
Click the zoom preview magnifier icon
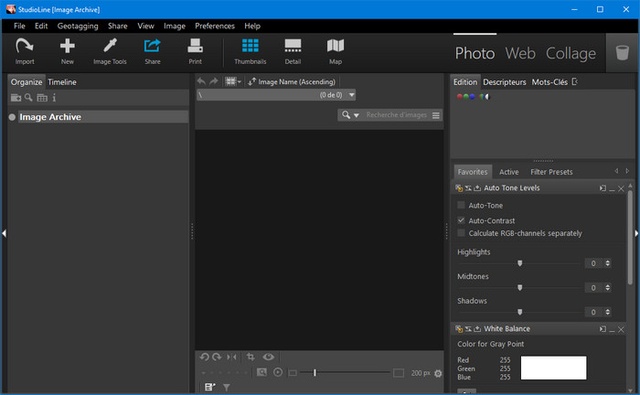(262, 372)
